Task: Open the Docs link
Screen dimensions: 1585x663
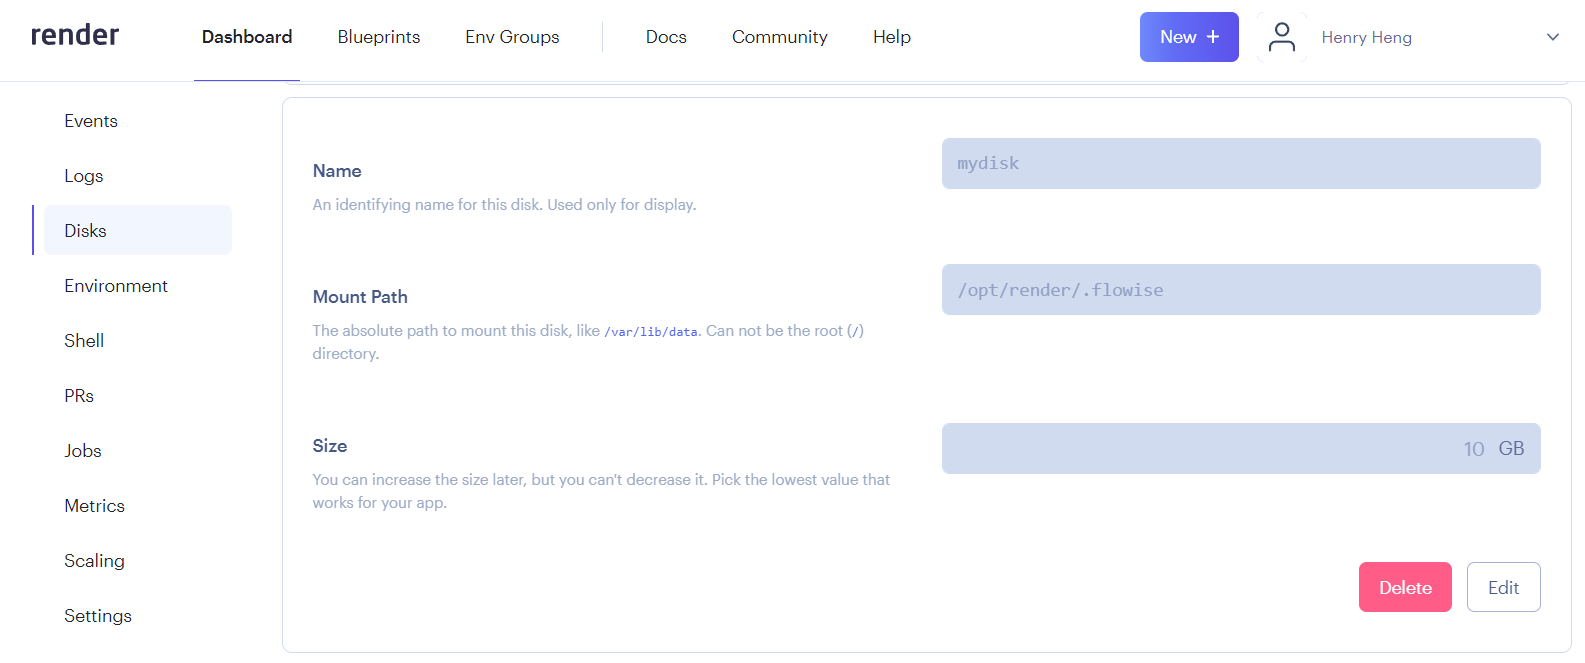Action: 666,37
